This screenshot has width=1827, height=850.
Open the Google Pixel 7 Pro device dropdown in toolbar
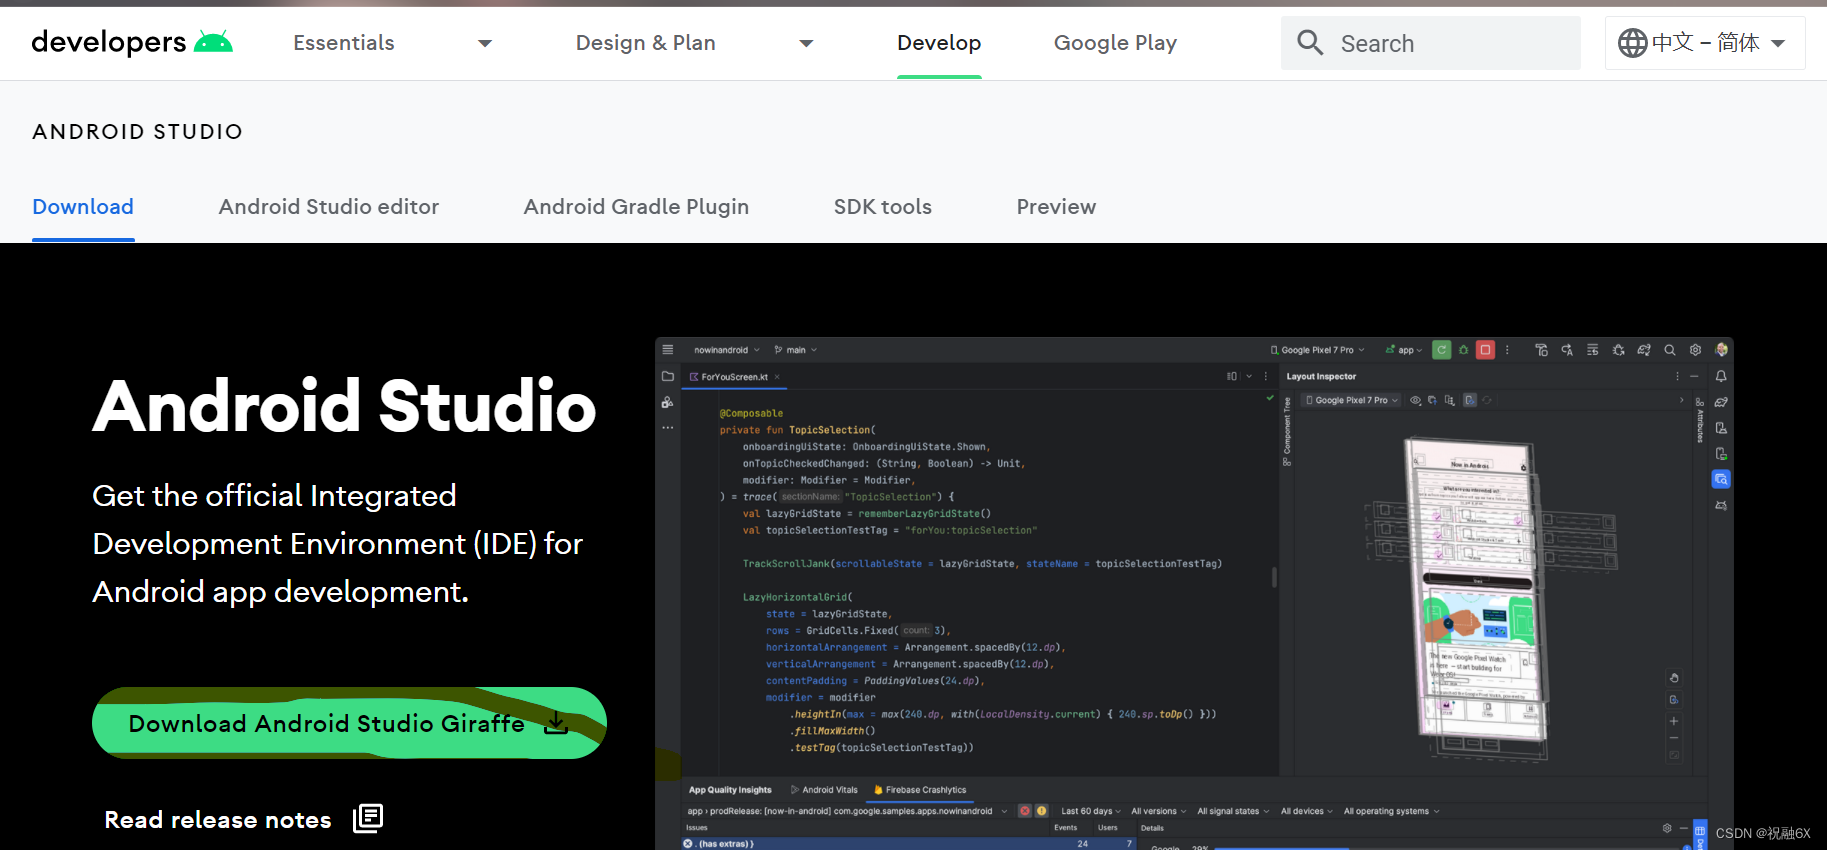(x=1317, y=350)
